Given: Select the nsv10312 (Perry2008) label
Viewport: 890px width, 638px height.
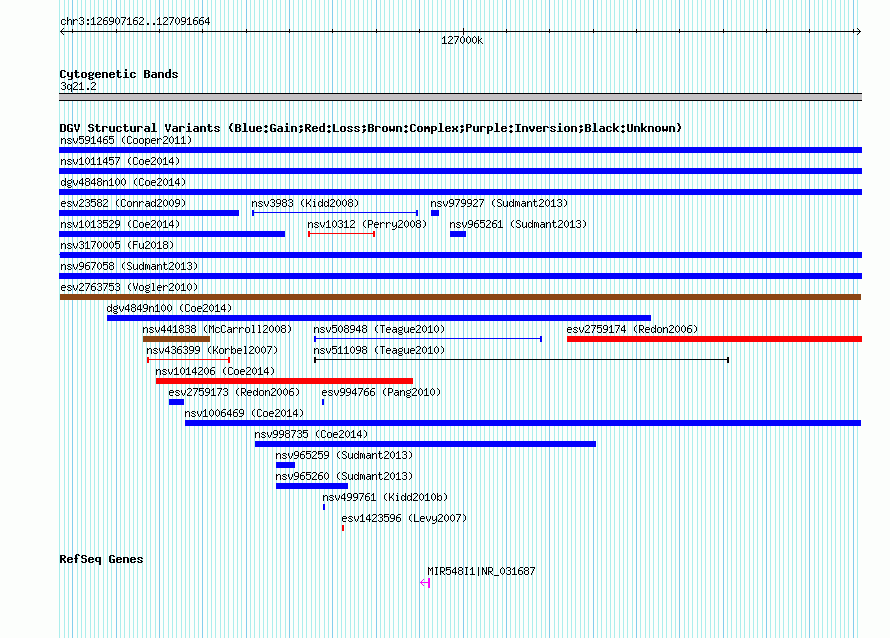Looking at the screenshot, I should coord(367,224).
